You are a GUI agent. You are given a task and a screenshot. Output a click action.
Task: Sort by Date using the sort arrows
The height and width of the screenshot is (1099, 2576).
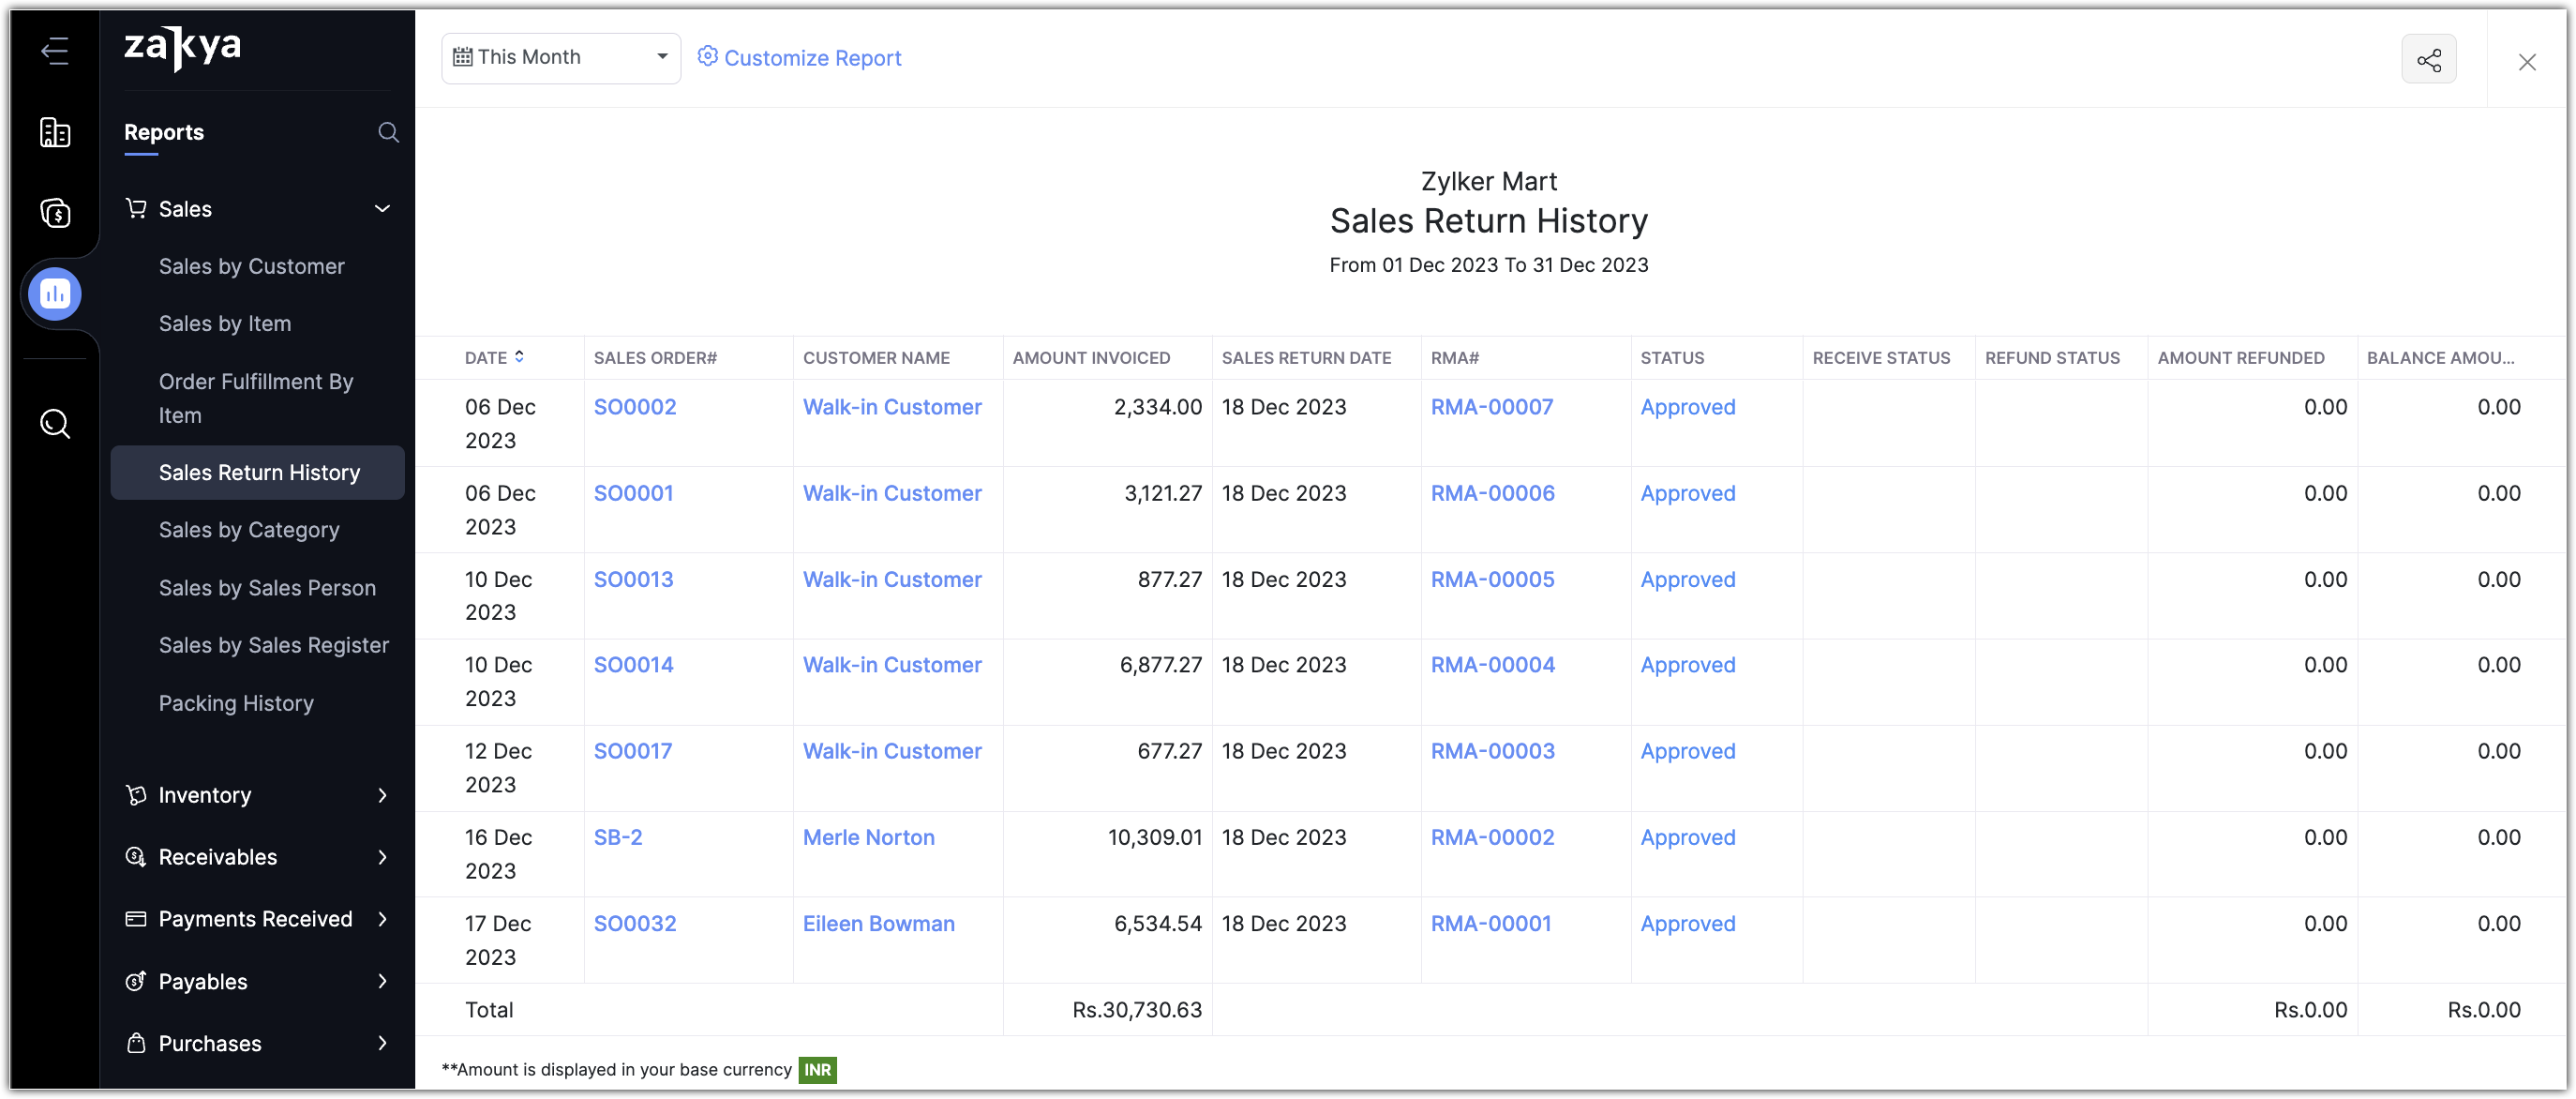click(x=519, y=356)
